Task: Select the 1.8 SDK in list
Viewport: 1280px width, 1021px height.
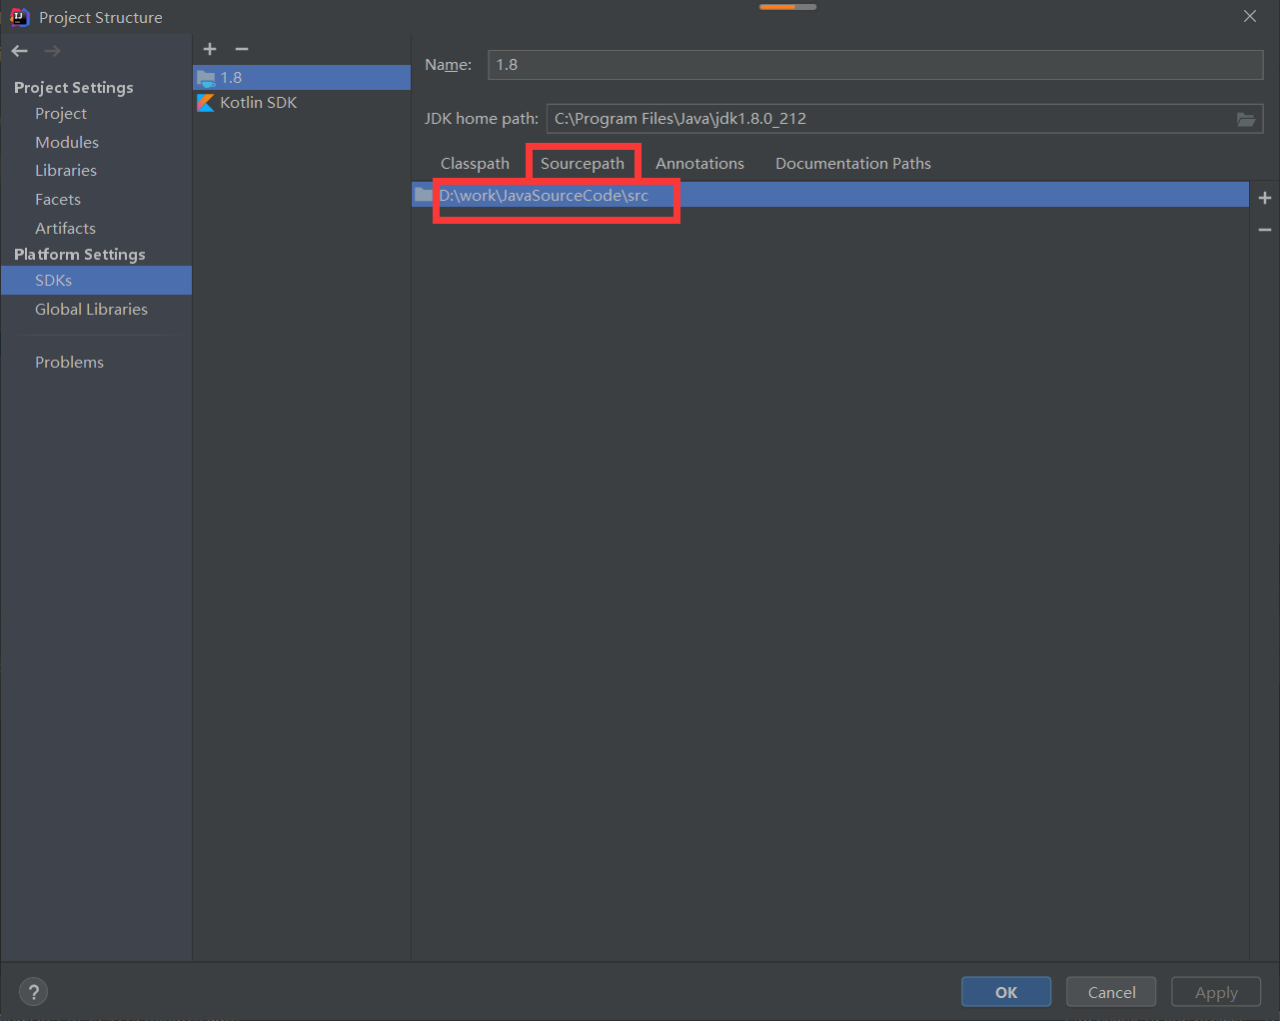Action: pos(231,78)
